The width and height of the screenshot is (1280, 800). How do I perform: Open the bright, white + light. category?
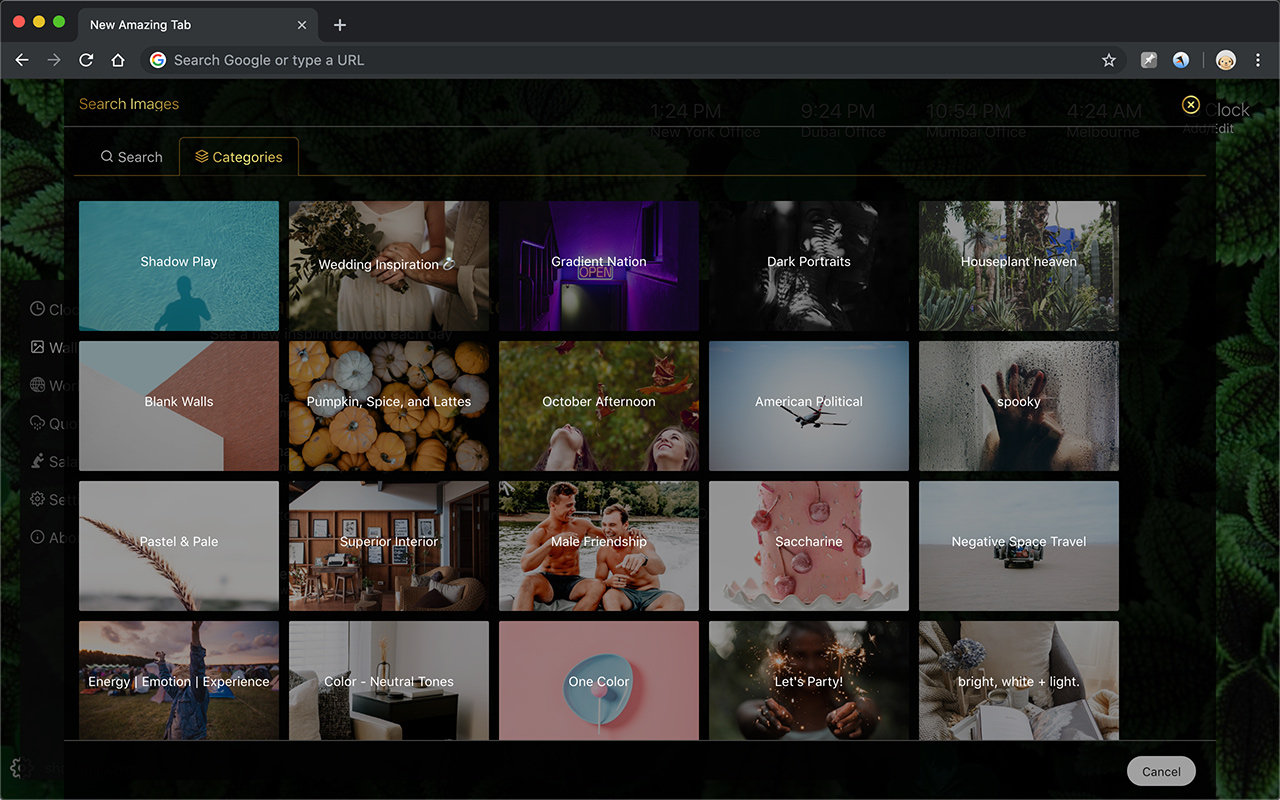tap(1019, 681)
